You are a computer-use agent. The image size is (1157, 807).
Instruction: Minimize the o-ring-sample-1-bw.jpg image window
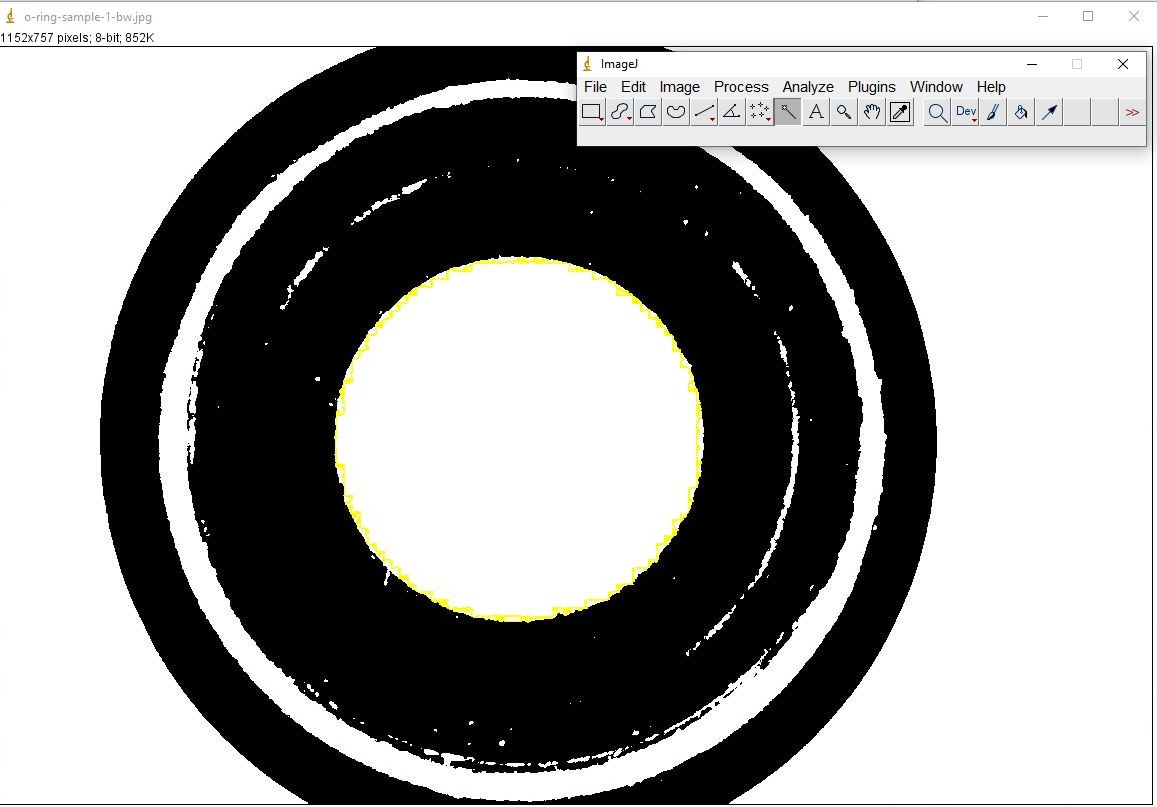[1043, 16]
